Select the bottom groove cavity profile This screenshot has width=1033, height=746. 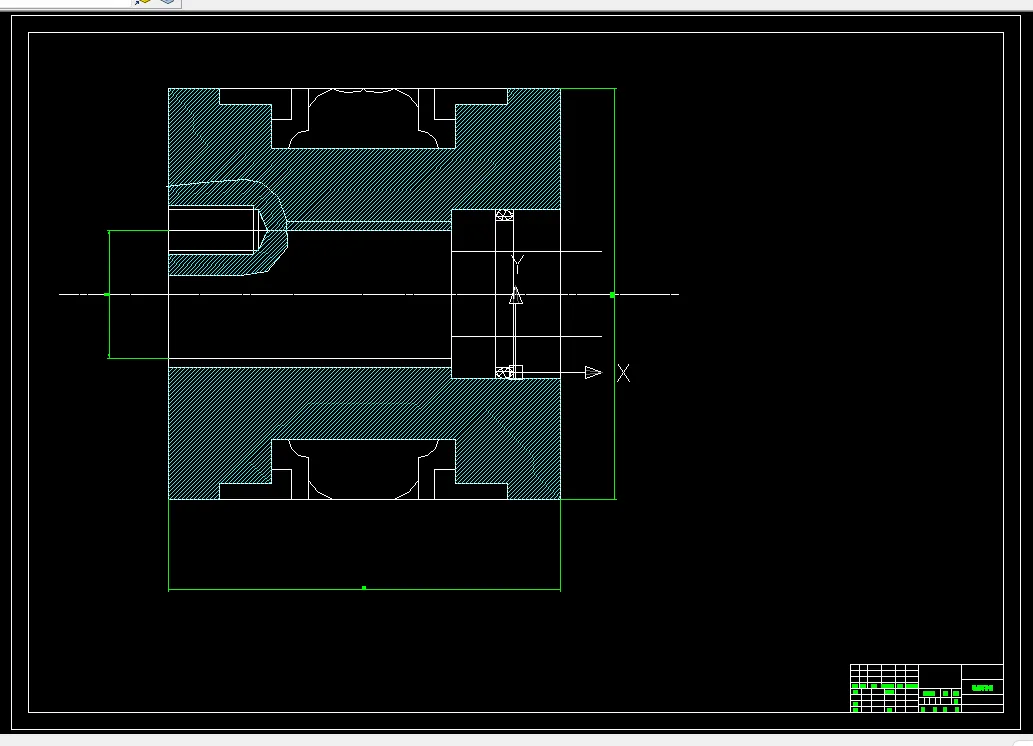point(364,469)
